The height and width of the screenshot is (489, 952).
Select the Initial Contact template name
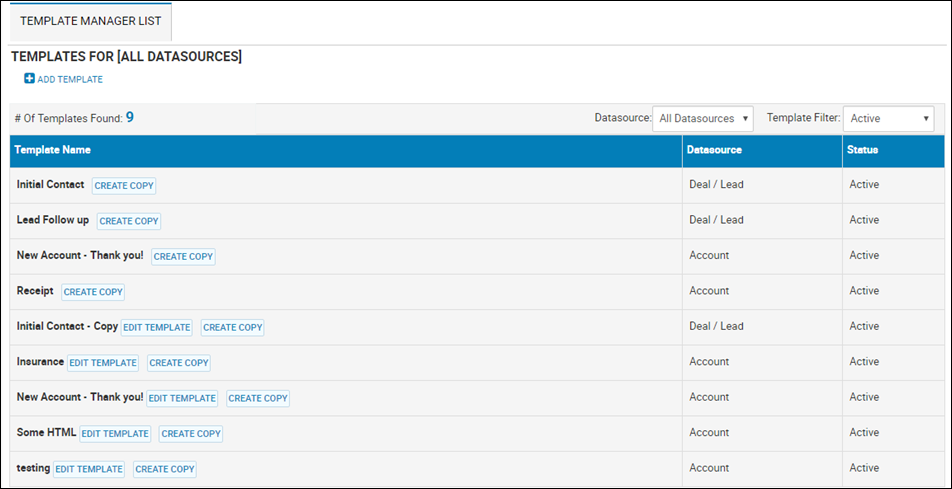(50, 184)
